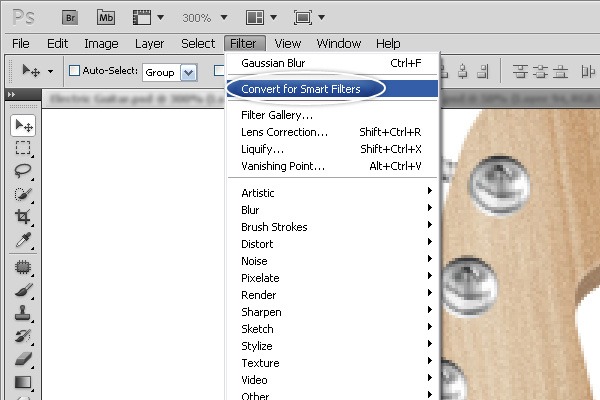The image size is (600, 400).
Task: Expand the Sharpen filter submenu
Action: coord(332,312)
